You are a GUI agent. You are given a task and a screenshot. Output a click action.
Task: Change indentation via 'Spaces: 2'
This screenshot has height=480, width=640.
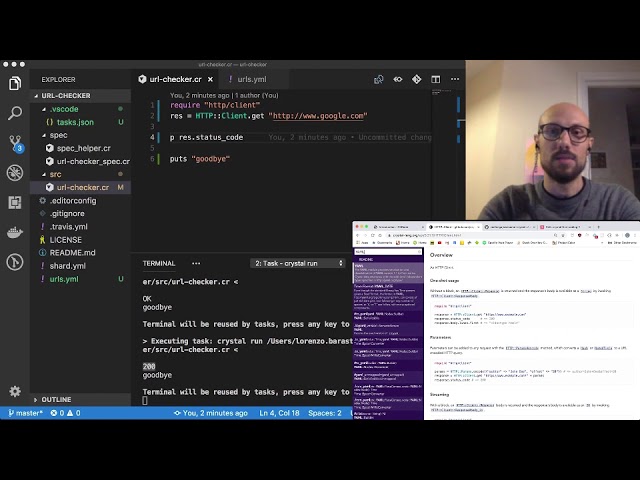(x=324, y=413)
